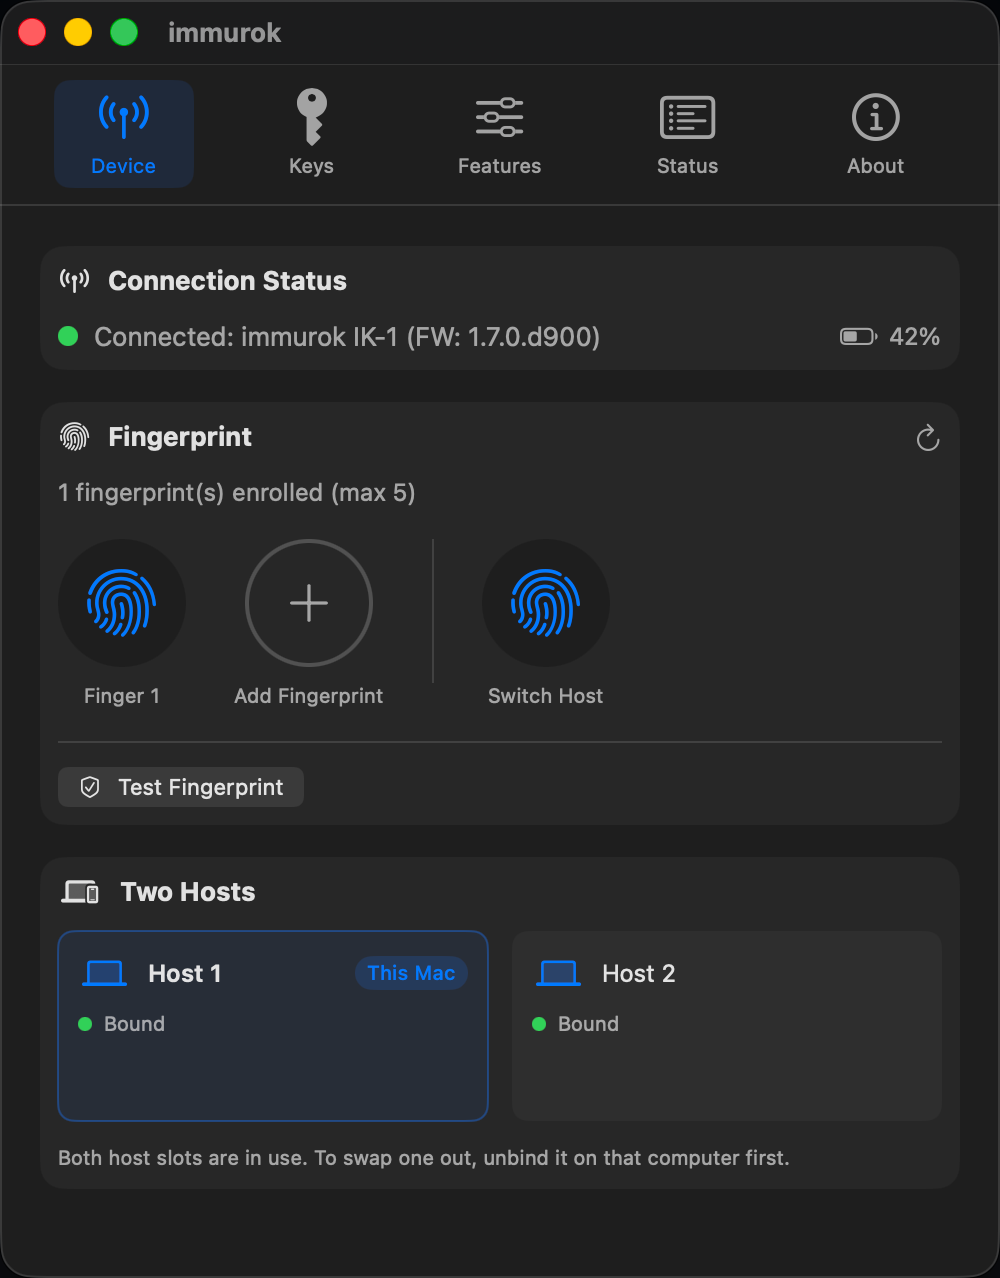Click the immurok window title
Screen dimensions: 1000x1278
(x=225, y=33)
